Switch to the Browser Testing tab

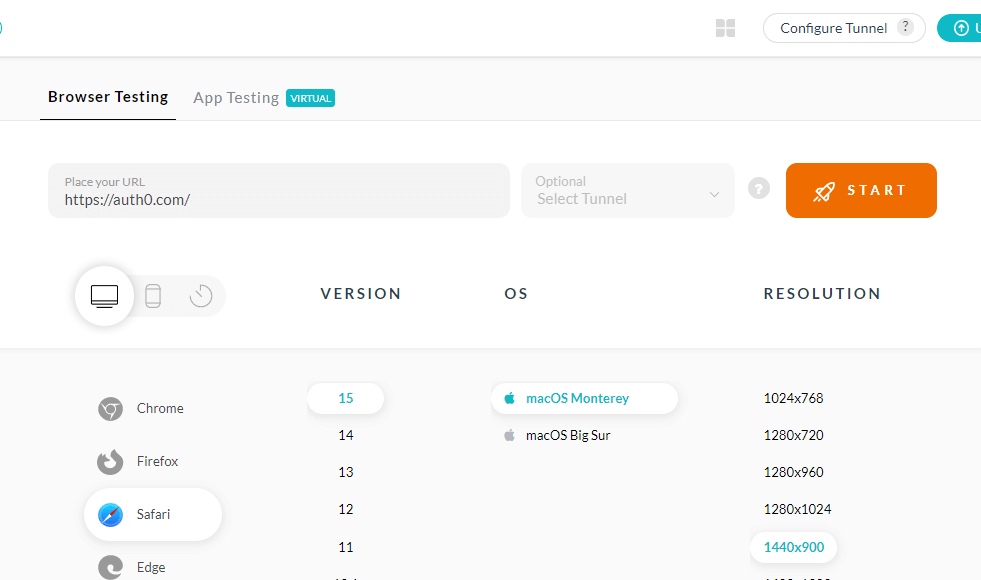point(108,97)
